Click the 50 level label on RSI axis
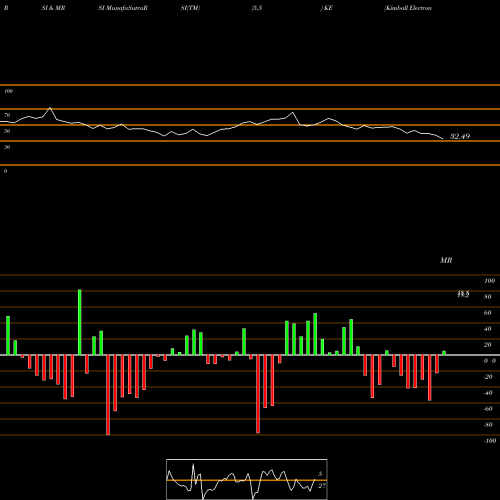 7,131
